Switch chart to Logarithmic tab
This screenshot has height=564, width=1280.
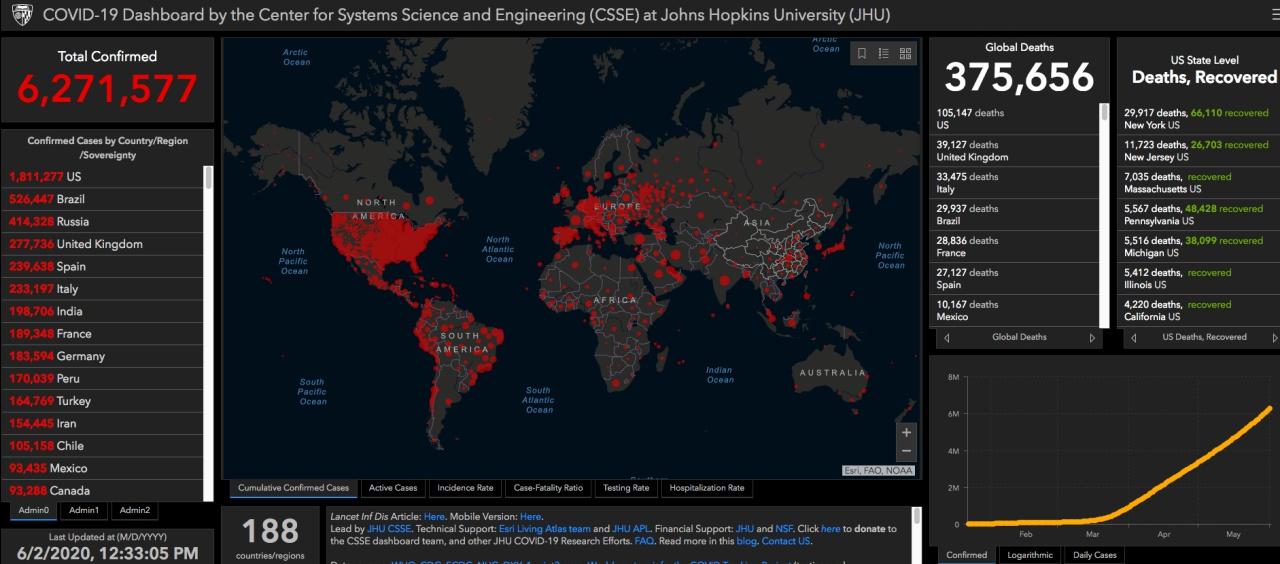1029,555
